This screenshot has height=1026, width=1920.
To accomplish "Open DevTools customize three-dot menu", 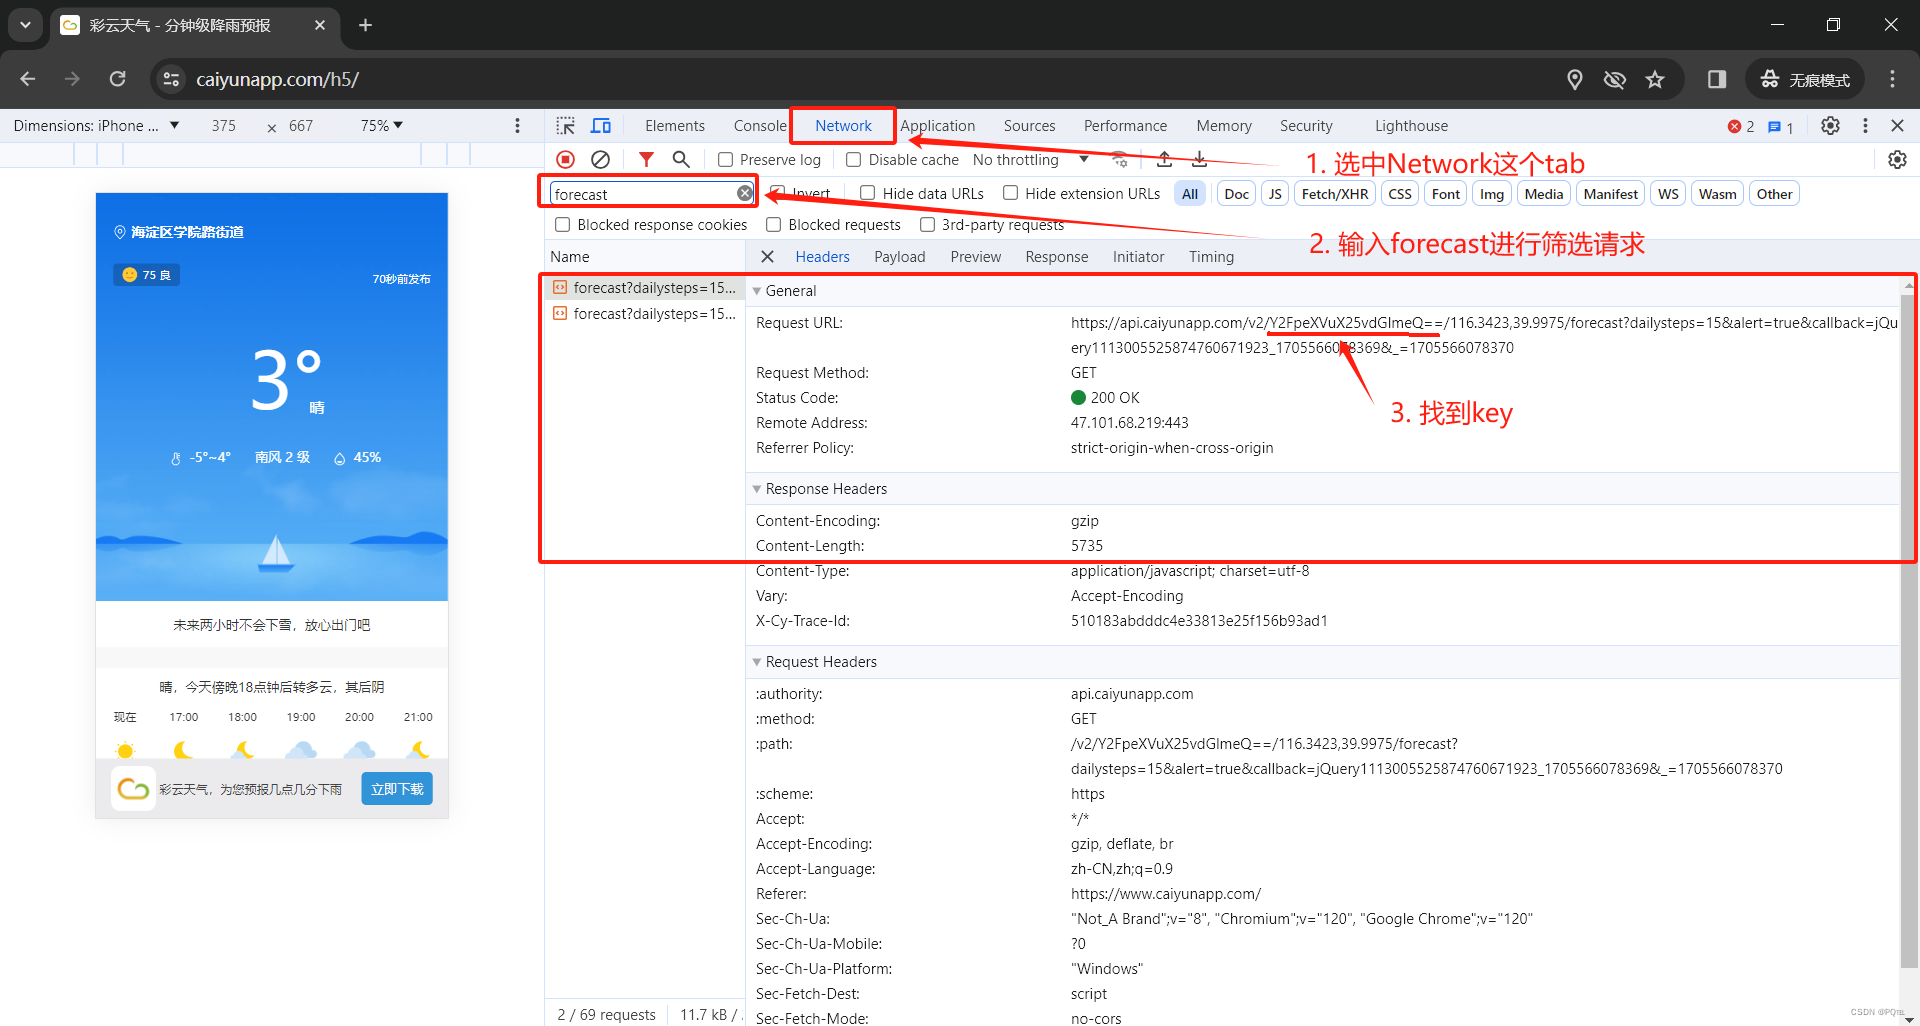I will click(x=1865, y=126).
